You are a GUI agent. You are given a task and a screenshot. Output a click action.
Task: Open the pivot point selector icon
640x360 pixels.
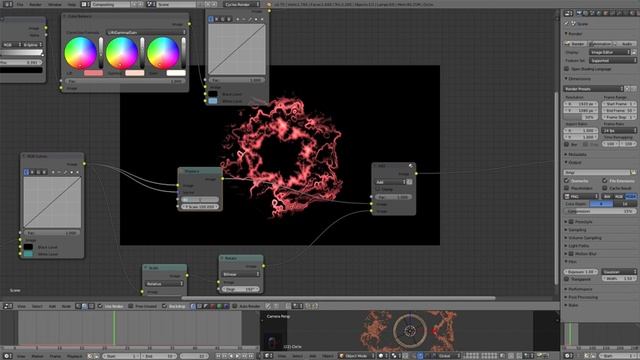395,356
